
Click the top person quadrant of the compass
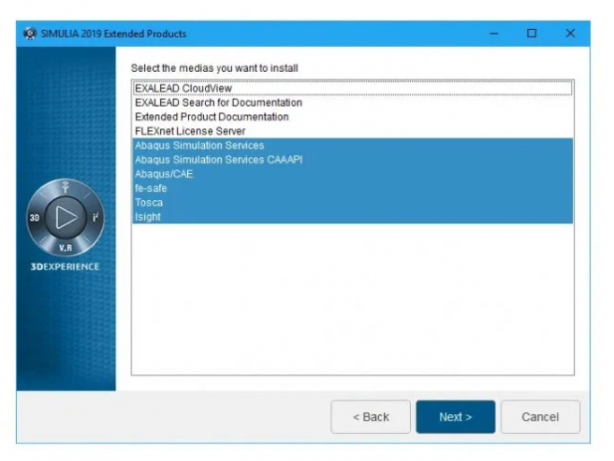pos(66,189)
